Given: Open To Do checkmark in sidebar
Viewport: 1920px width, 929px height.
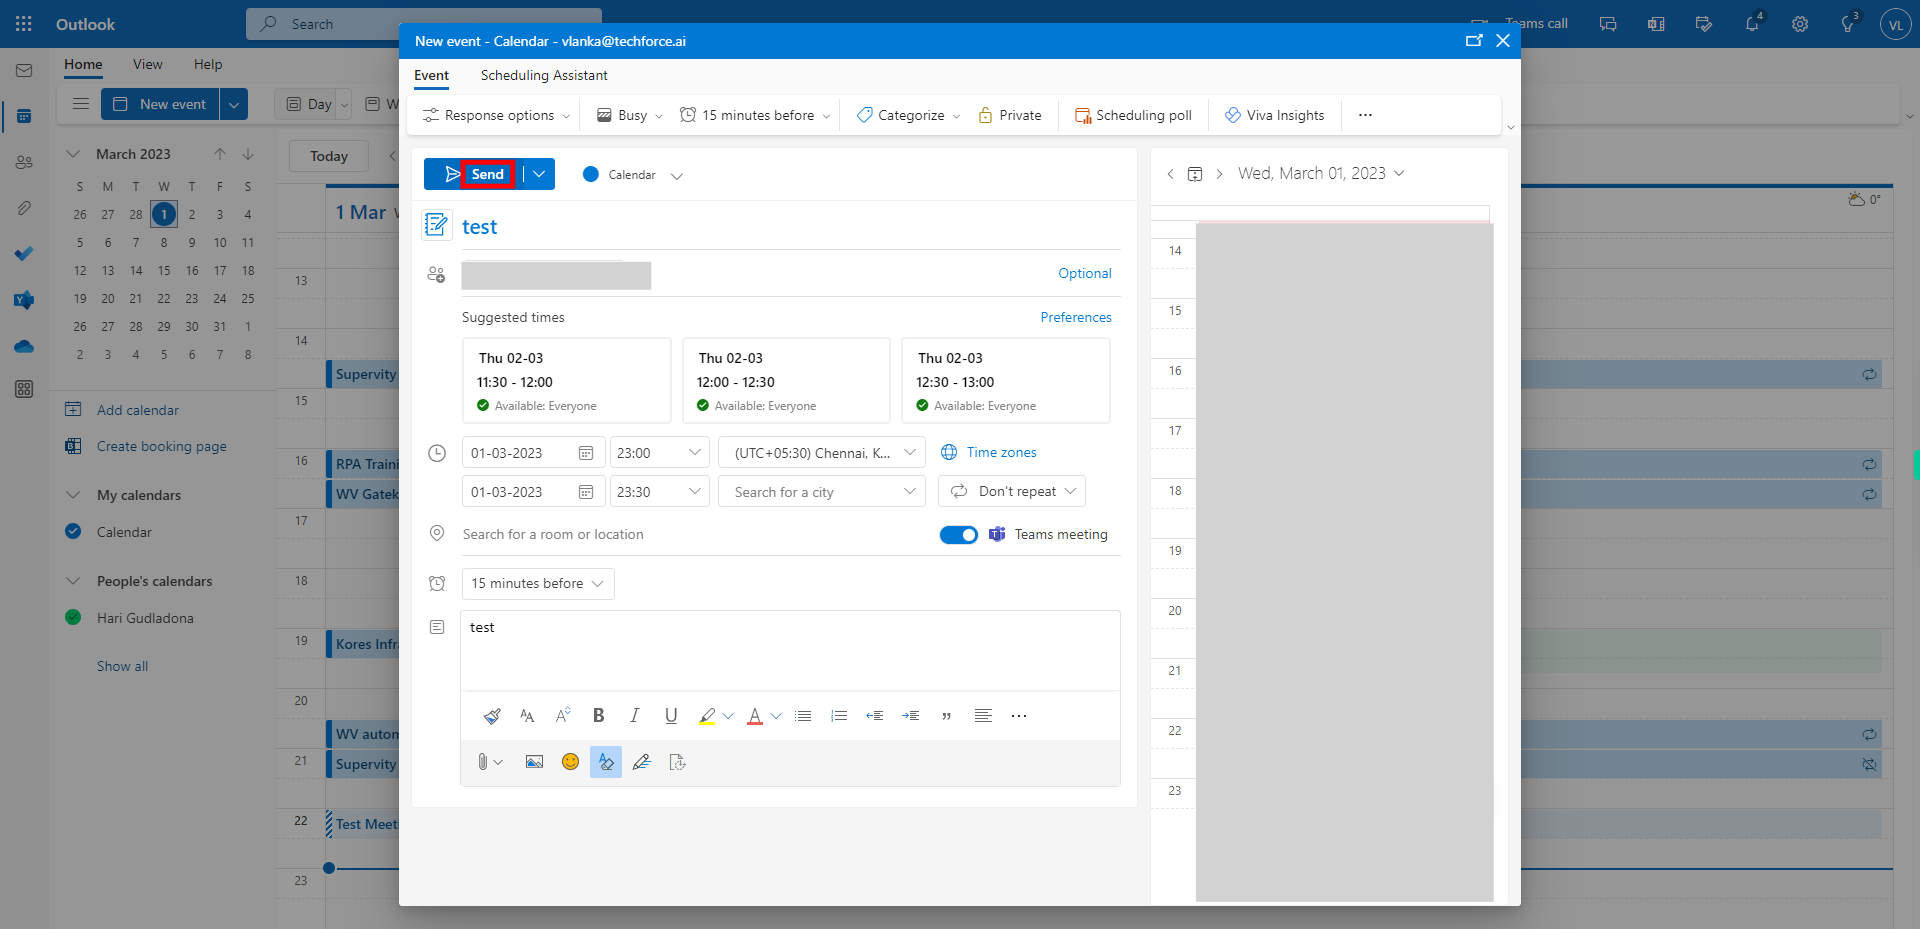Looking at the screenshot, I should (24, 254).
